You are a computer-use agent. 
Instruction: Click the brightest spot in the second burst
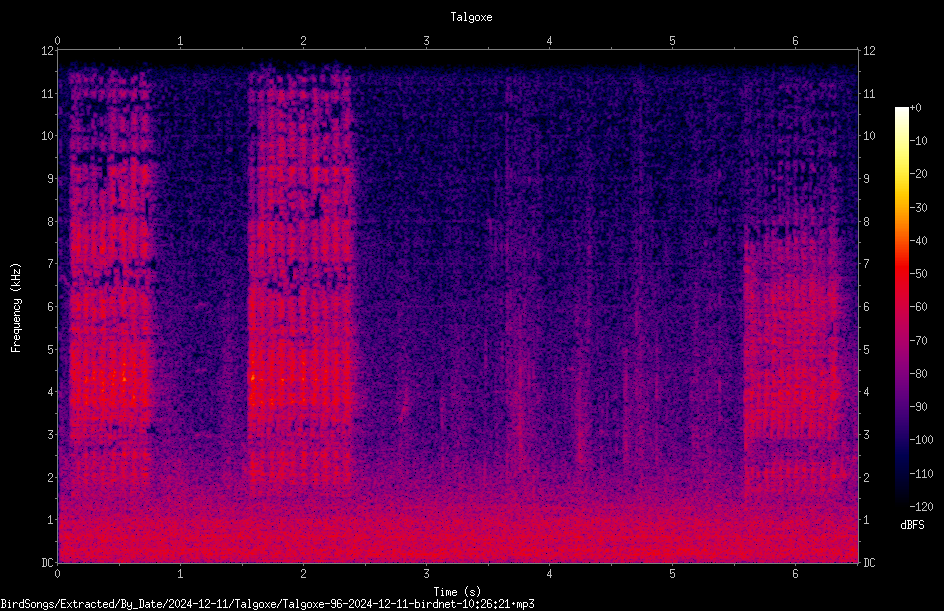[x=253, y=377]
